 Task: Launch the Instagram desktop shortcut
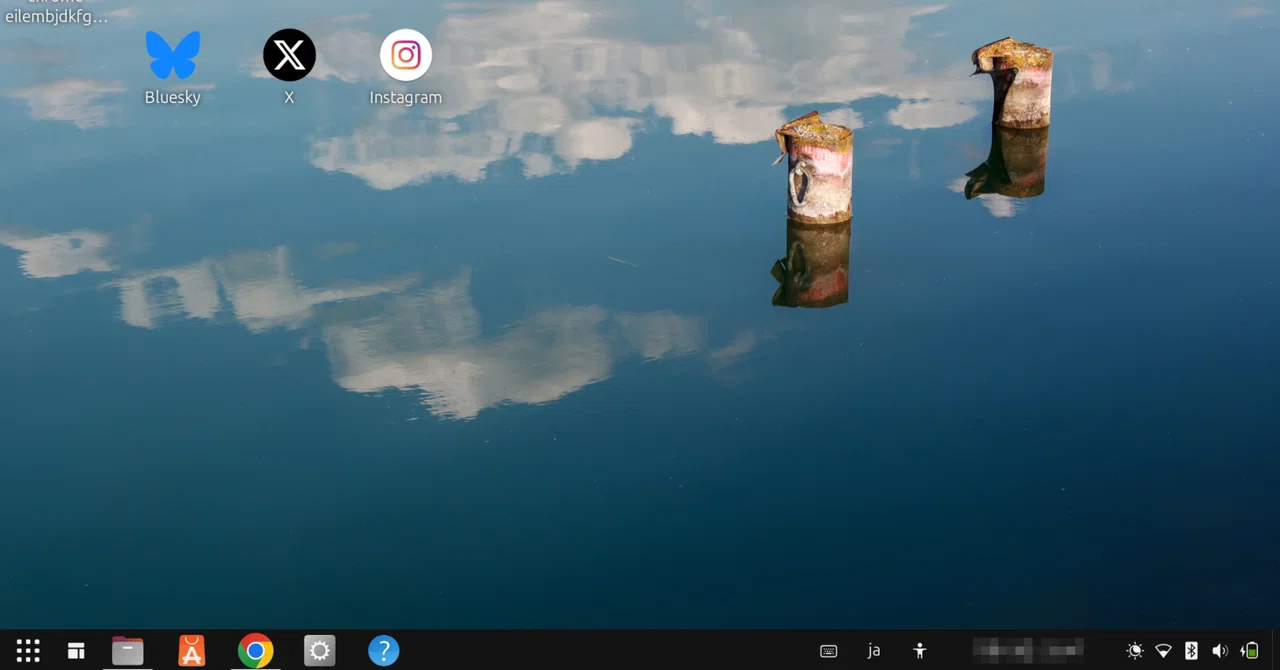coord(406,55)
